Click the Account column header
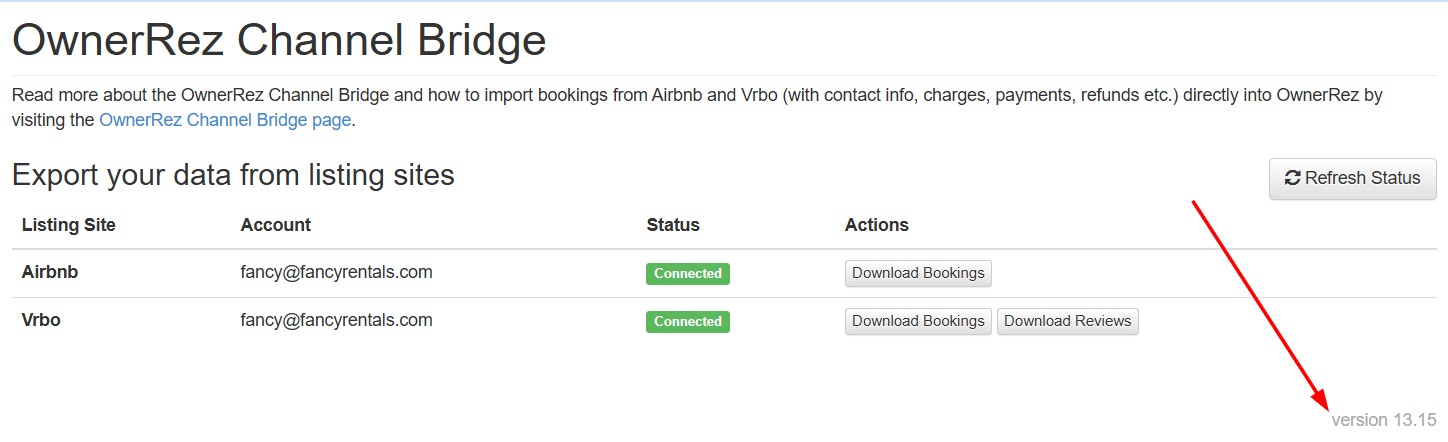Image resolution: width=1448 pixels, height=442 pixels. tap(275, 225)
